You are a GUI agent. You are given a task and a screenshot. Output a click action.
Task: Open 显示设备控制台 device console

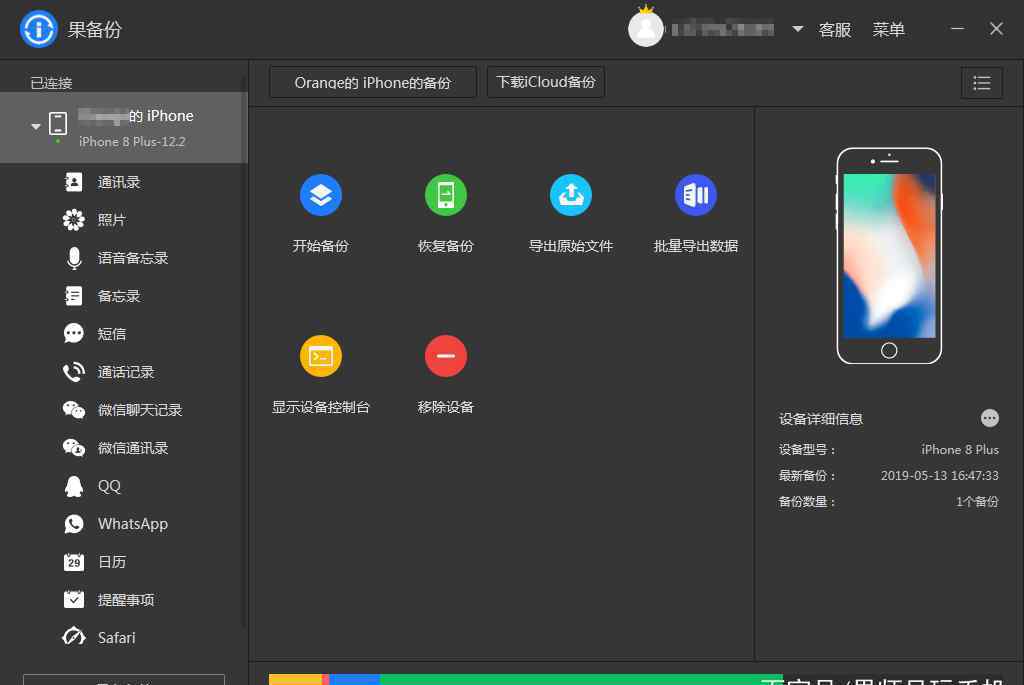(x=320, y=356)
